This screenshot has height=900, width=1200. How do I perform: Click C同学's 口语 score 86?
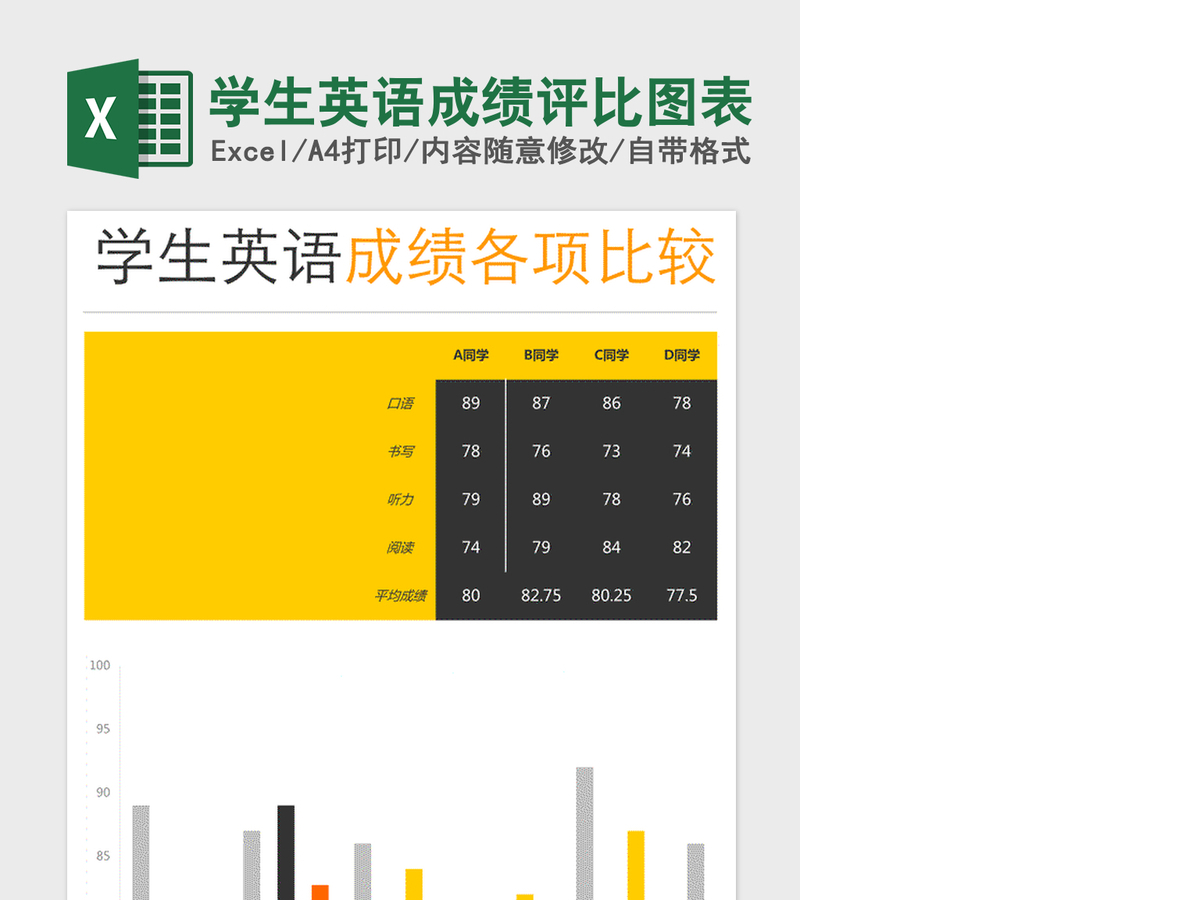pos(611,403)
